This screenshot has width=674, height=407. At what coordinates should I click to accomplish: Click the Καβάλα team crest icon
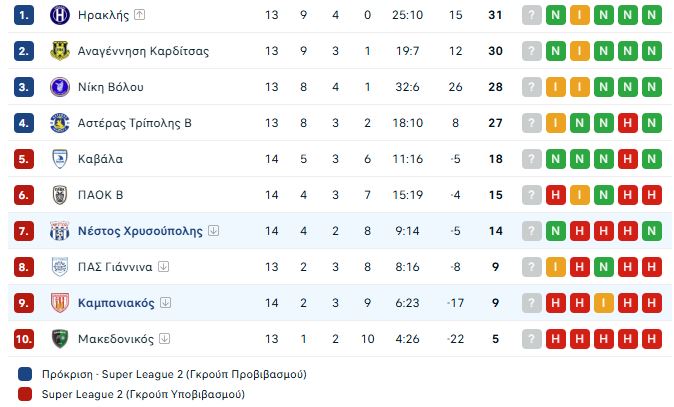(59, 159)
